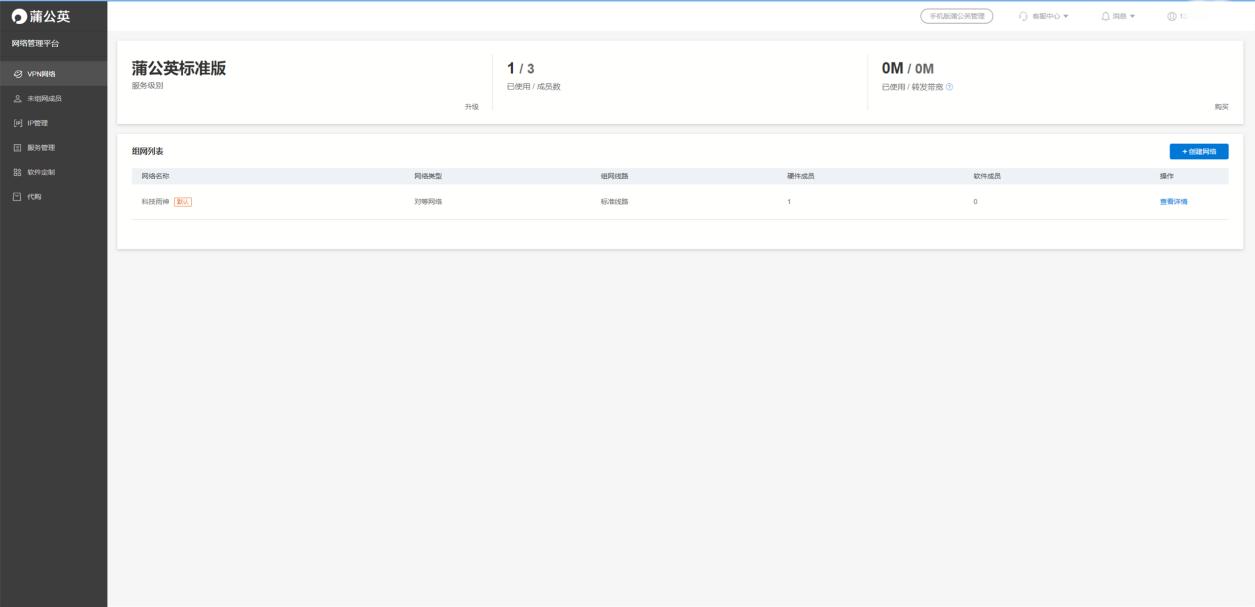Screen dimensions: 1255x607
Task: Click the 科技雨神 network name
Action: click(x=156, y=202)
